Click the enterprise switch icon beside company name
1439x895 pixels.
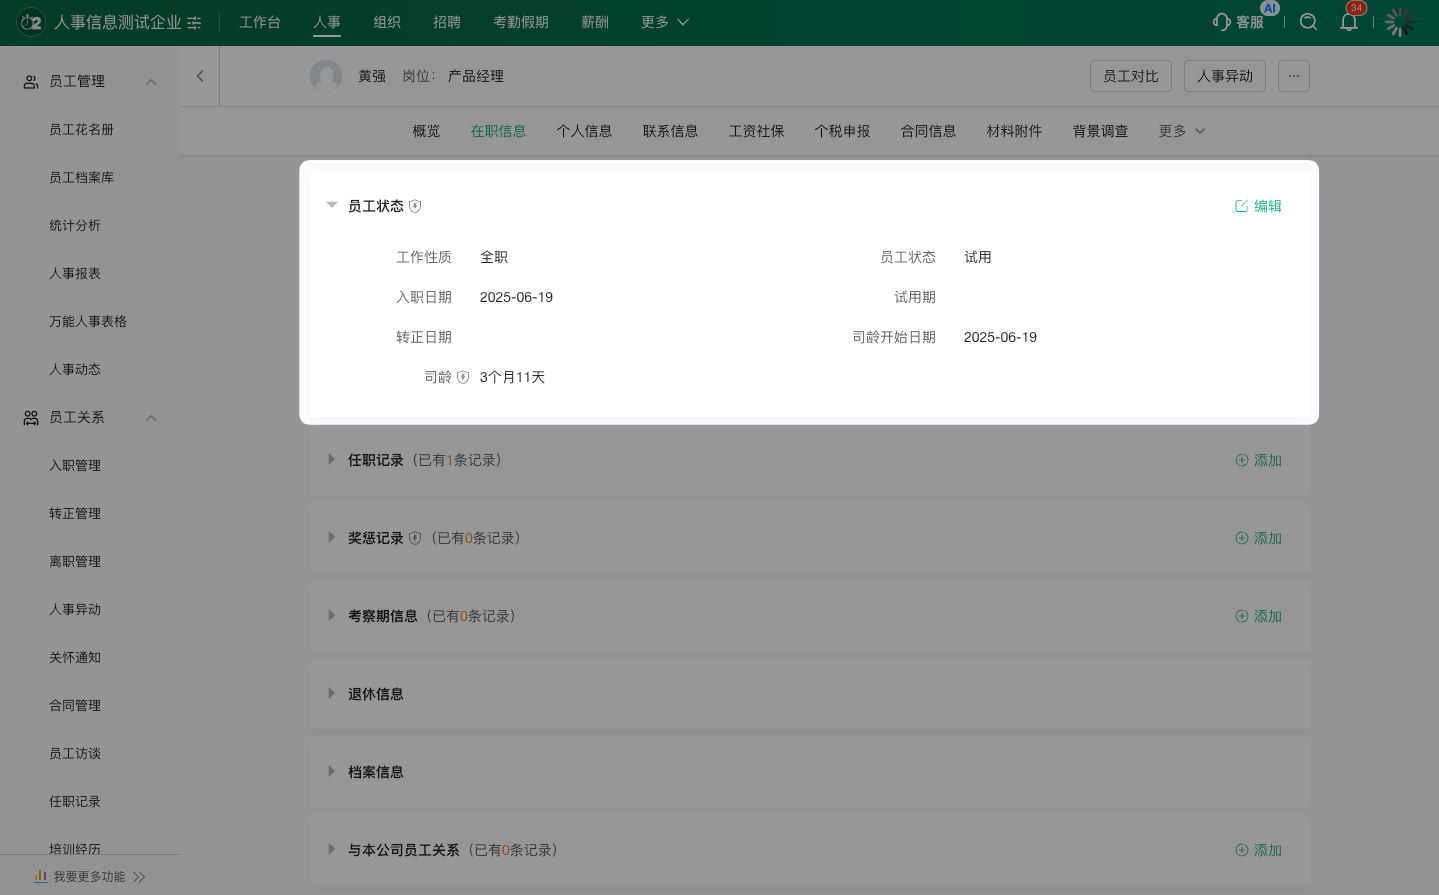coord(194,23)
